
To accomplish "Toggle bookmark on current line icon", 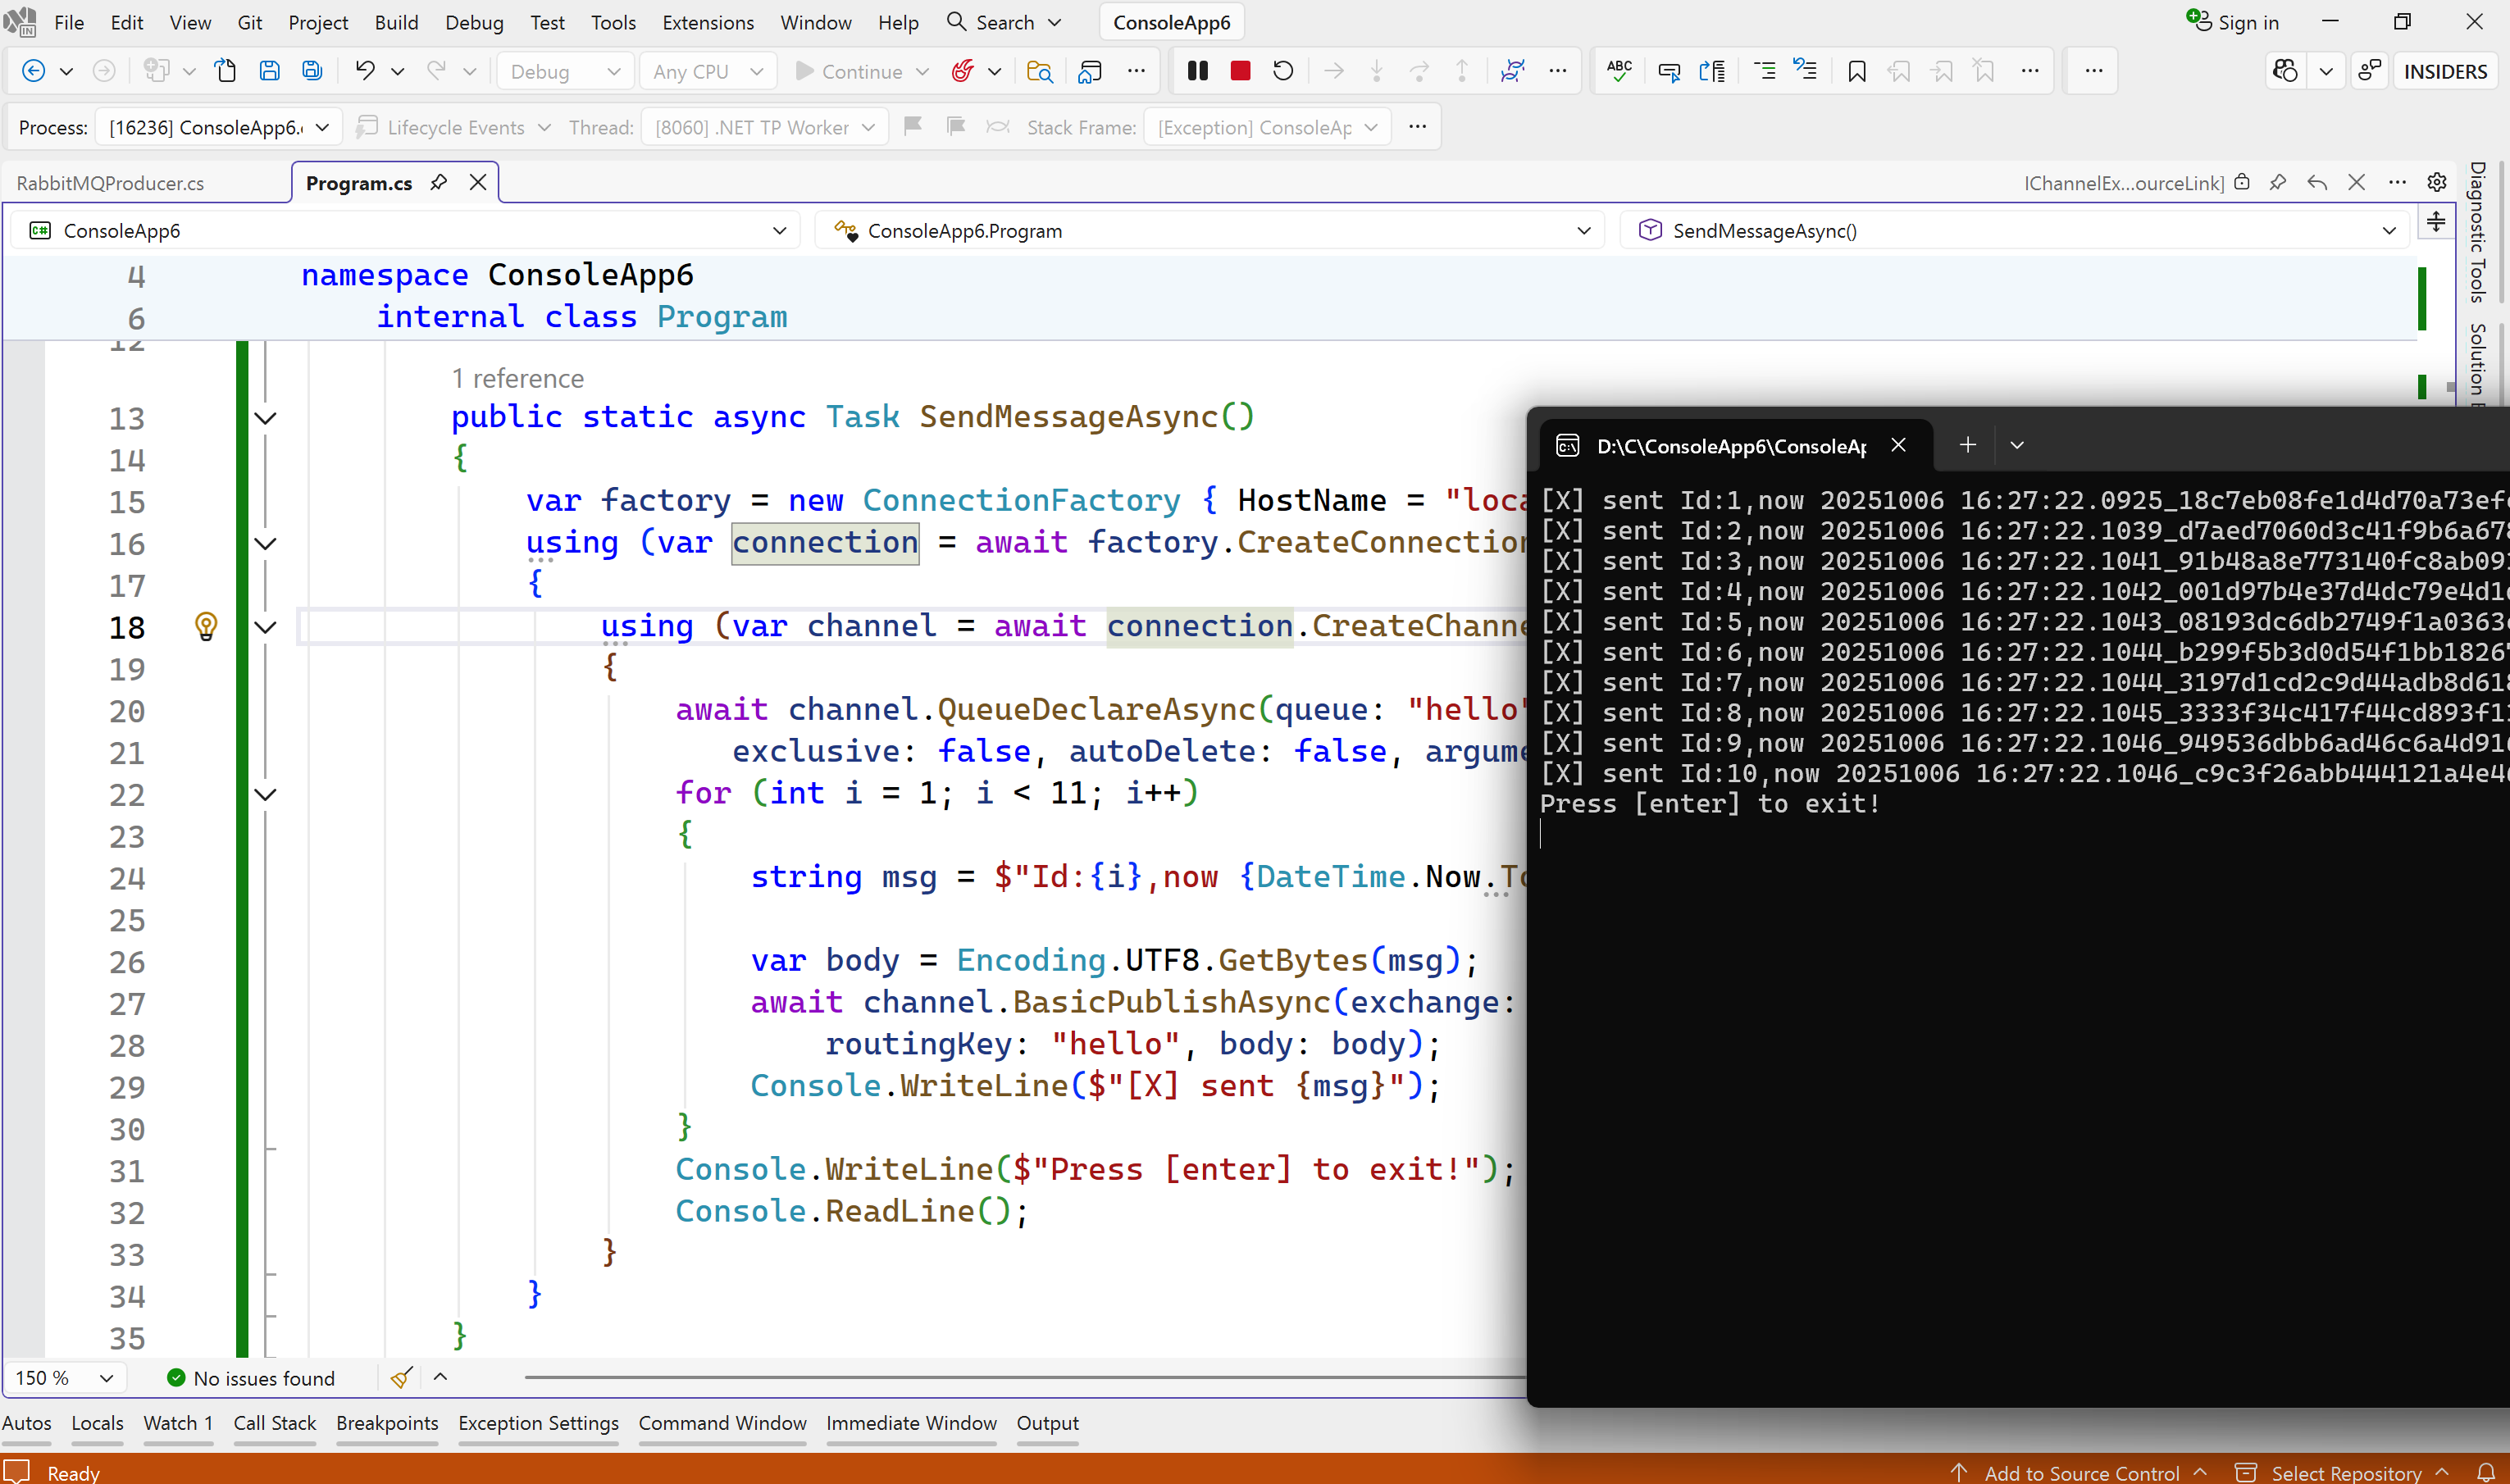I will tap(1856, 71).
